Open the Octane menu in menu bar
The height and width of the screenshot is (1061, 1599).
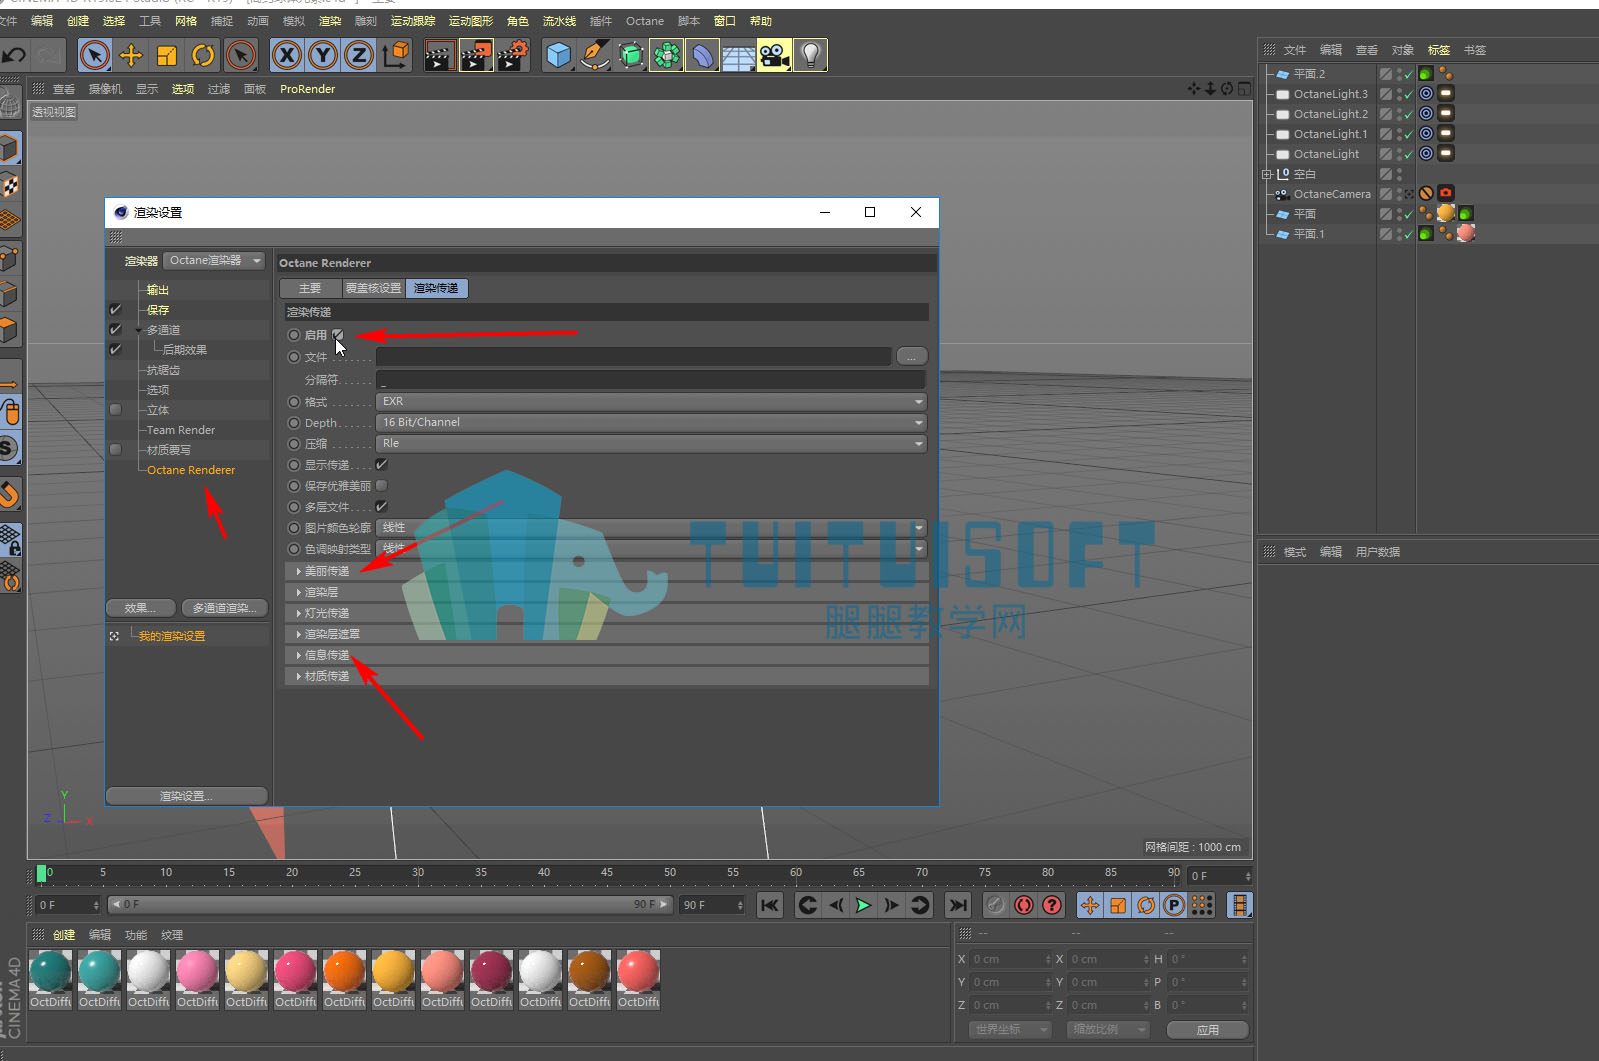click(x=644, y=21)
